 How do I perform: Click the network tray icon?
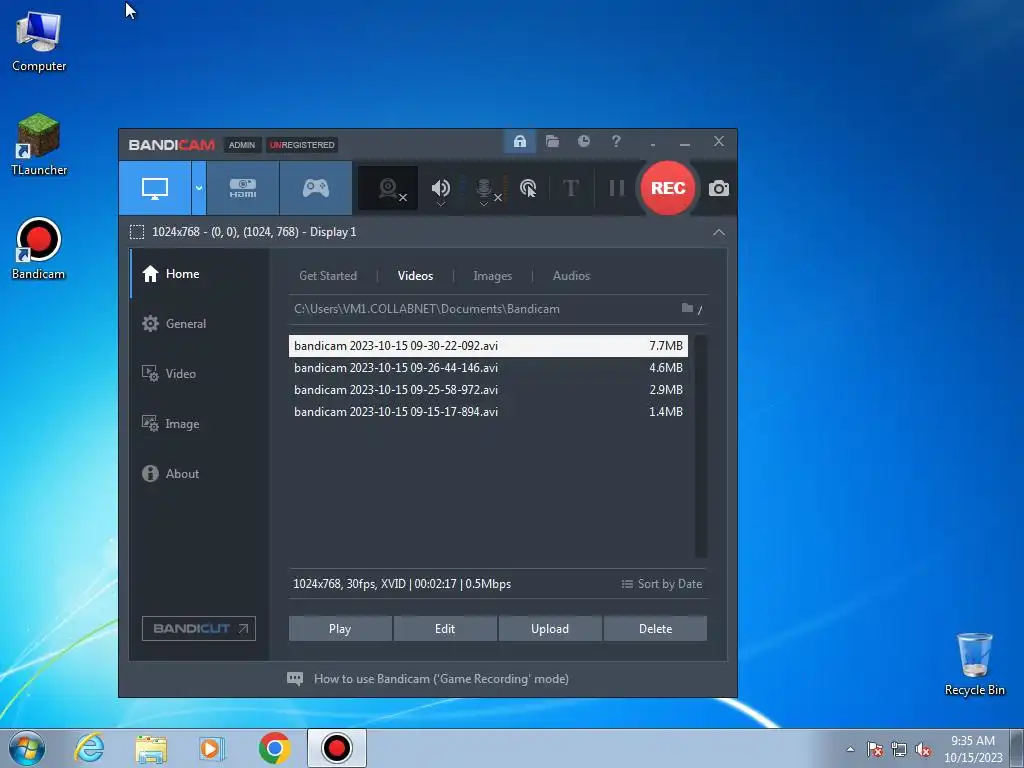[899, 750]
